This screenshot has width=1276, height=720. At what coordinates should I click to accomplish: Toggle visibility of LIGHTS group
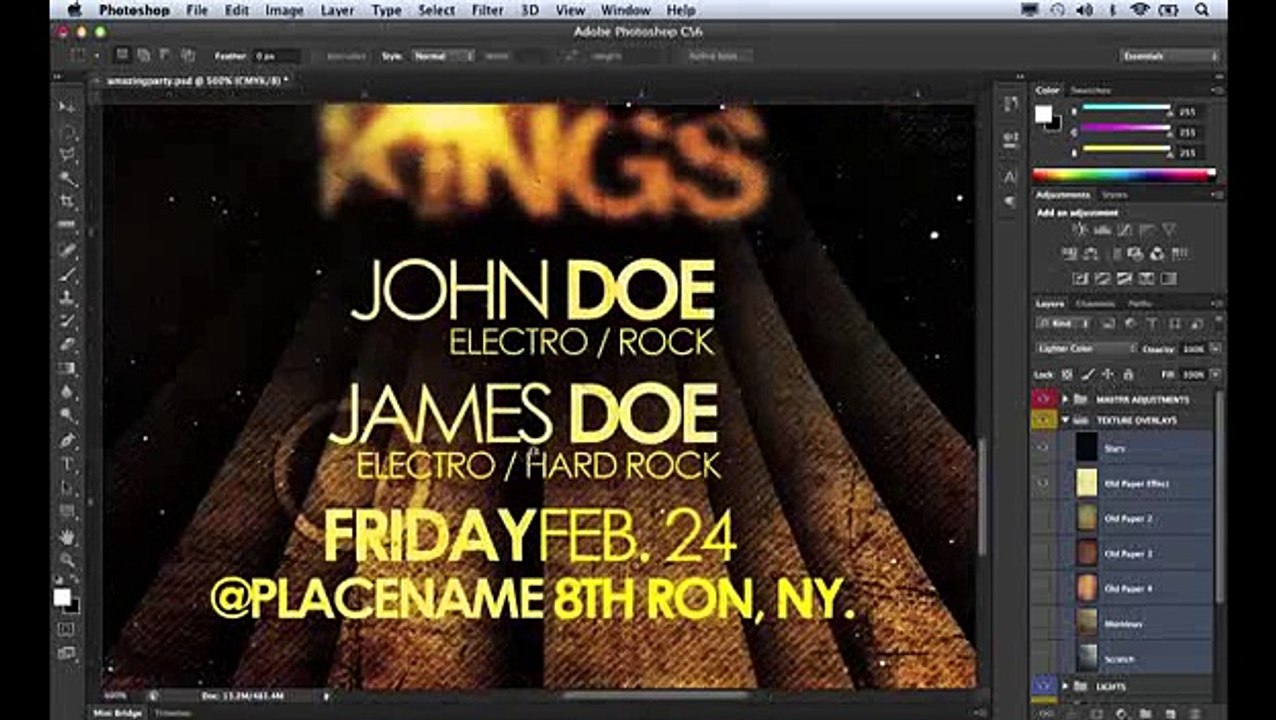click(1044, 686)
